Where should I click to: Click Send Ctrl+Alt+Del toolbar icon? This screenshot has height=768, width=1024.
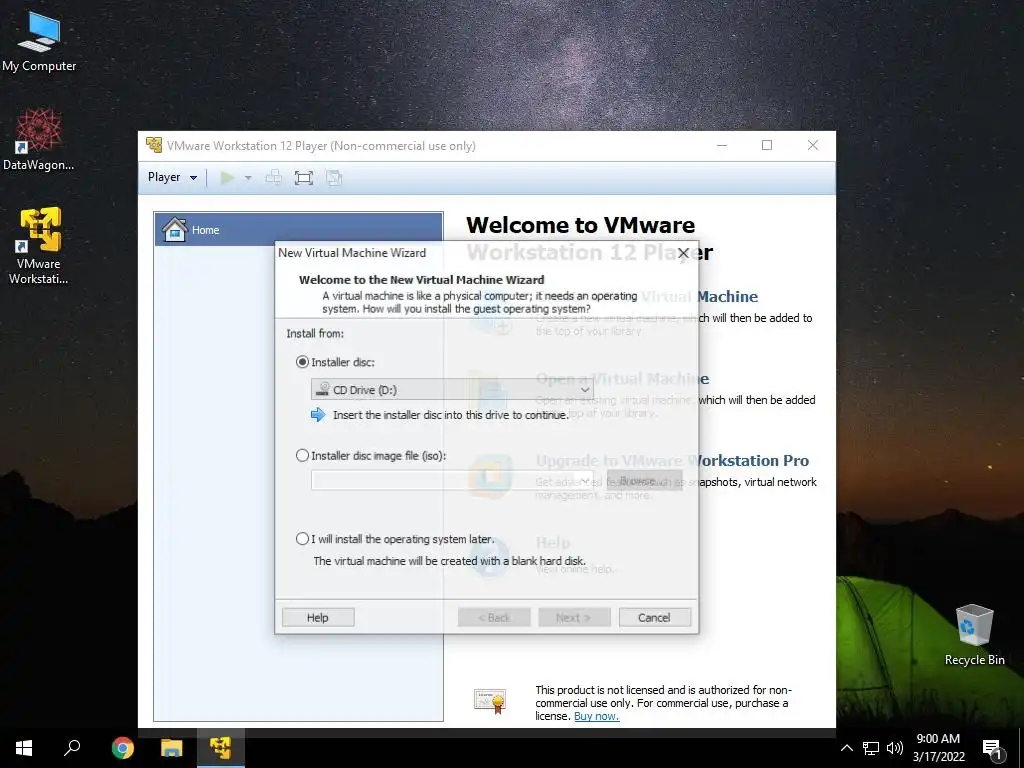(x=274, y=178)
